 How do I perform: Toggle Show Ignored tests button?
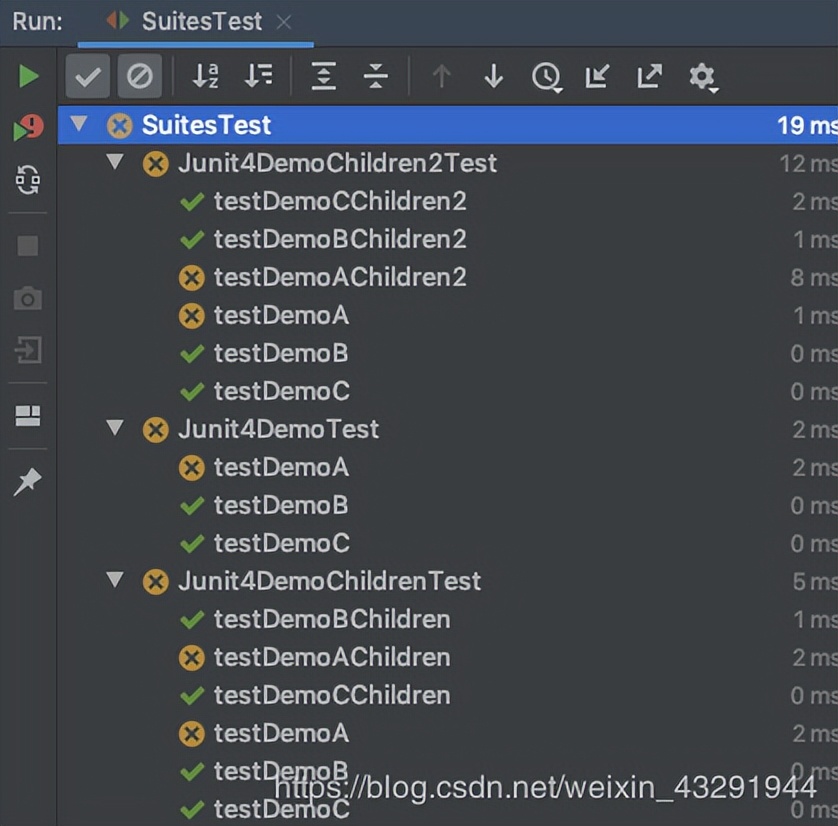[x=140, y=76]
